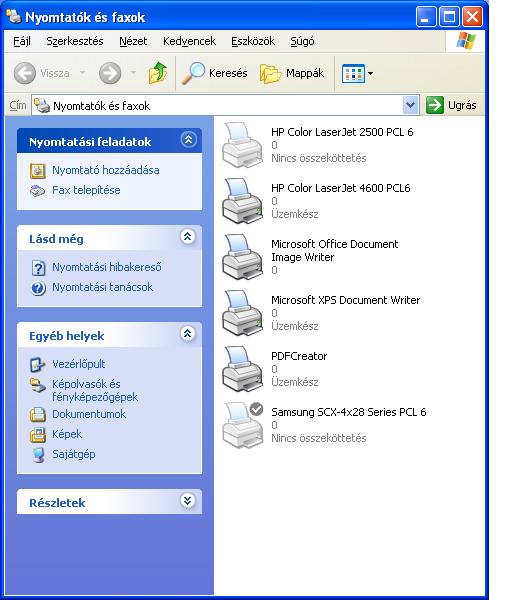Click the Vezérlőpult control panel icon
This screenshot has width=512, height=600.
(x=38, y=365)
